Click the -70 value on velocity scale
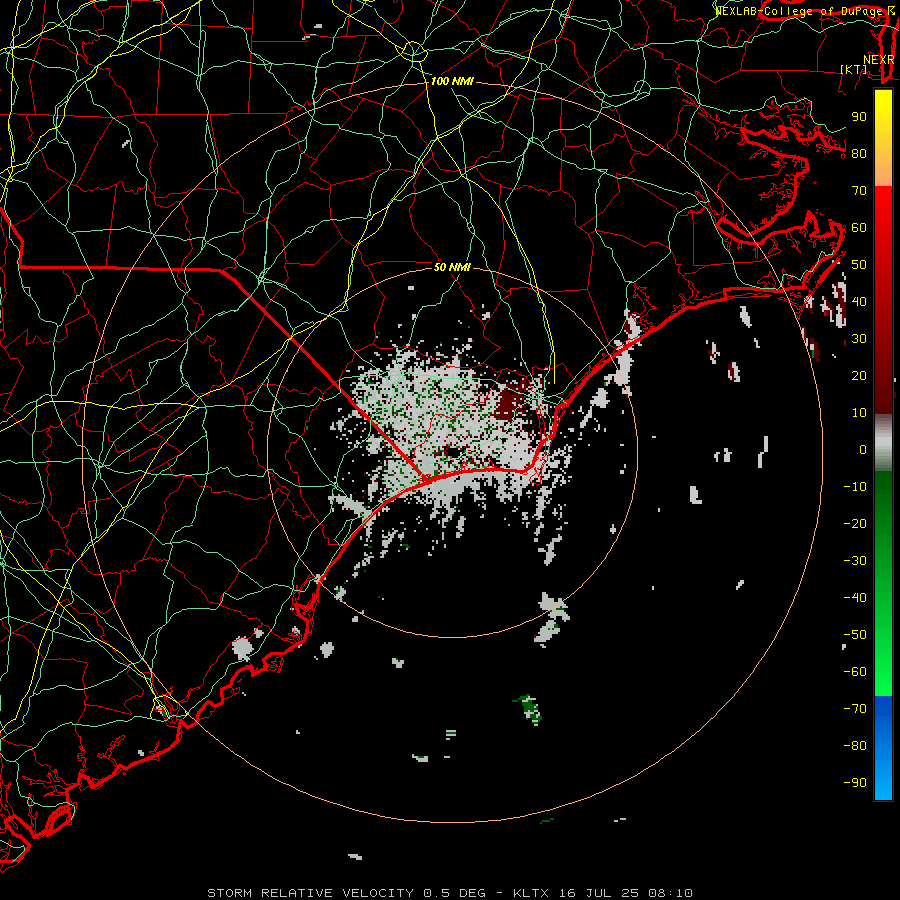 pos(855,709)
